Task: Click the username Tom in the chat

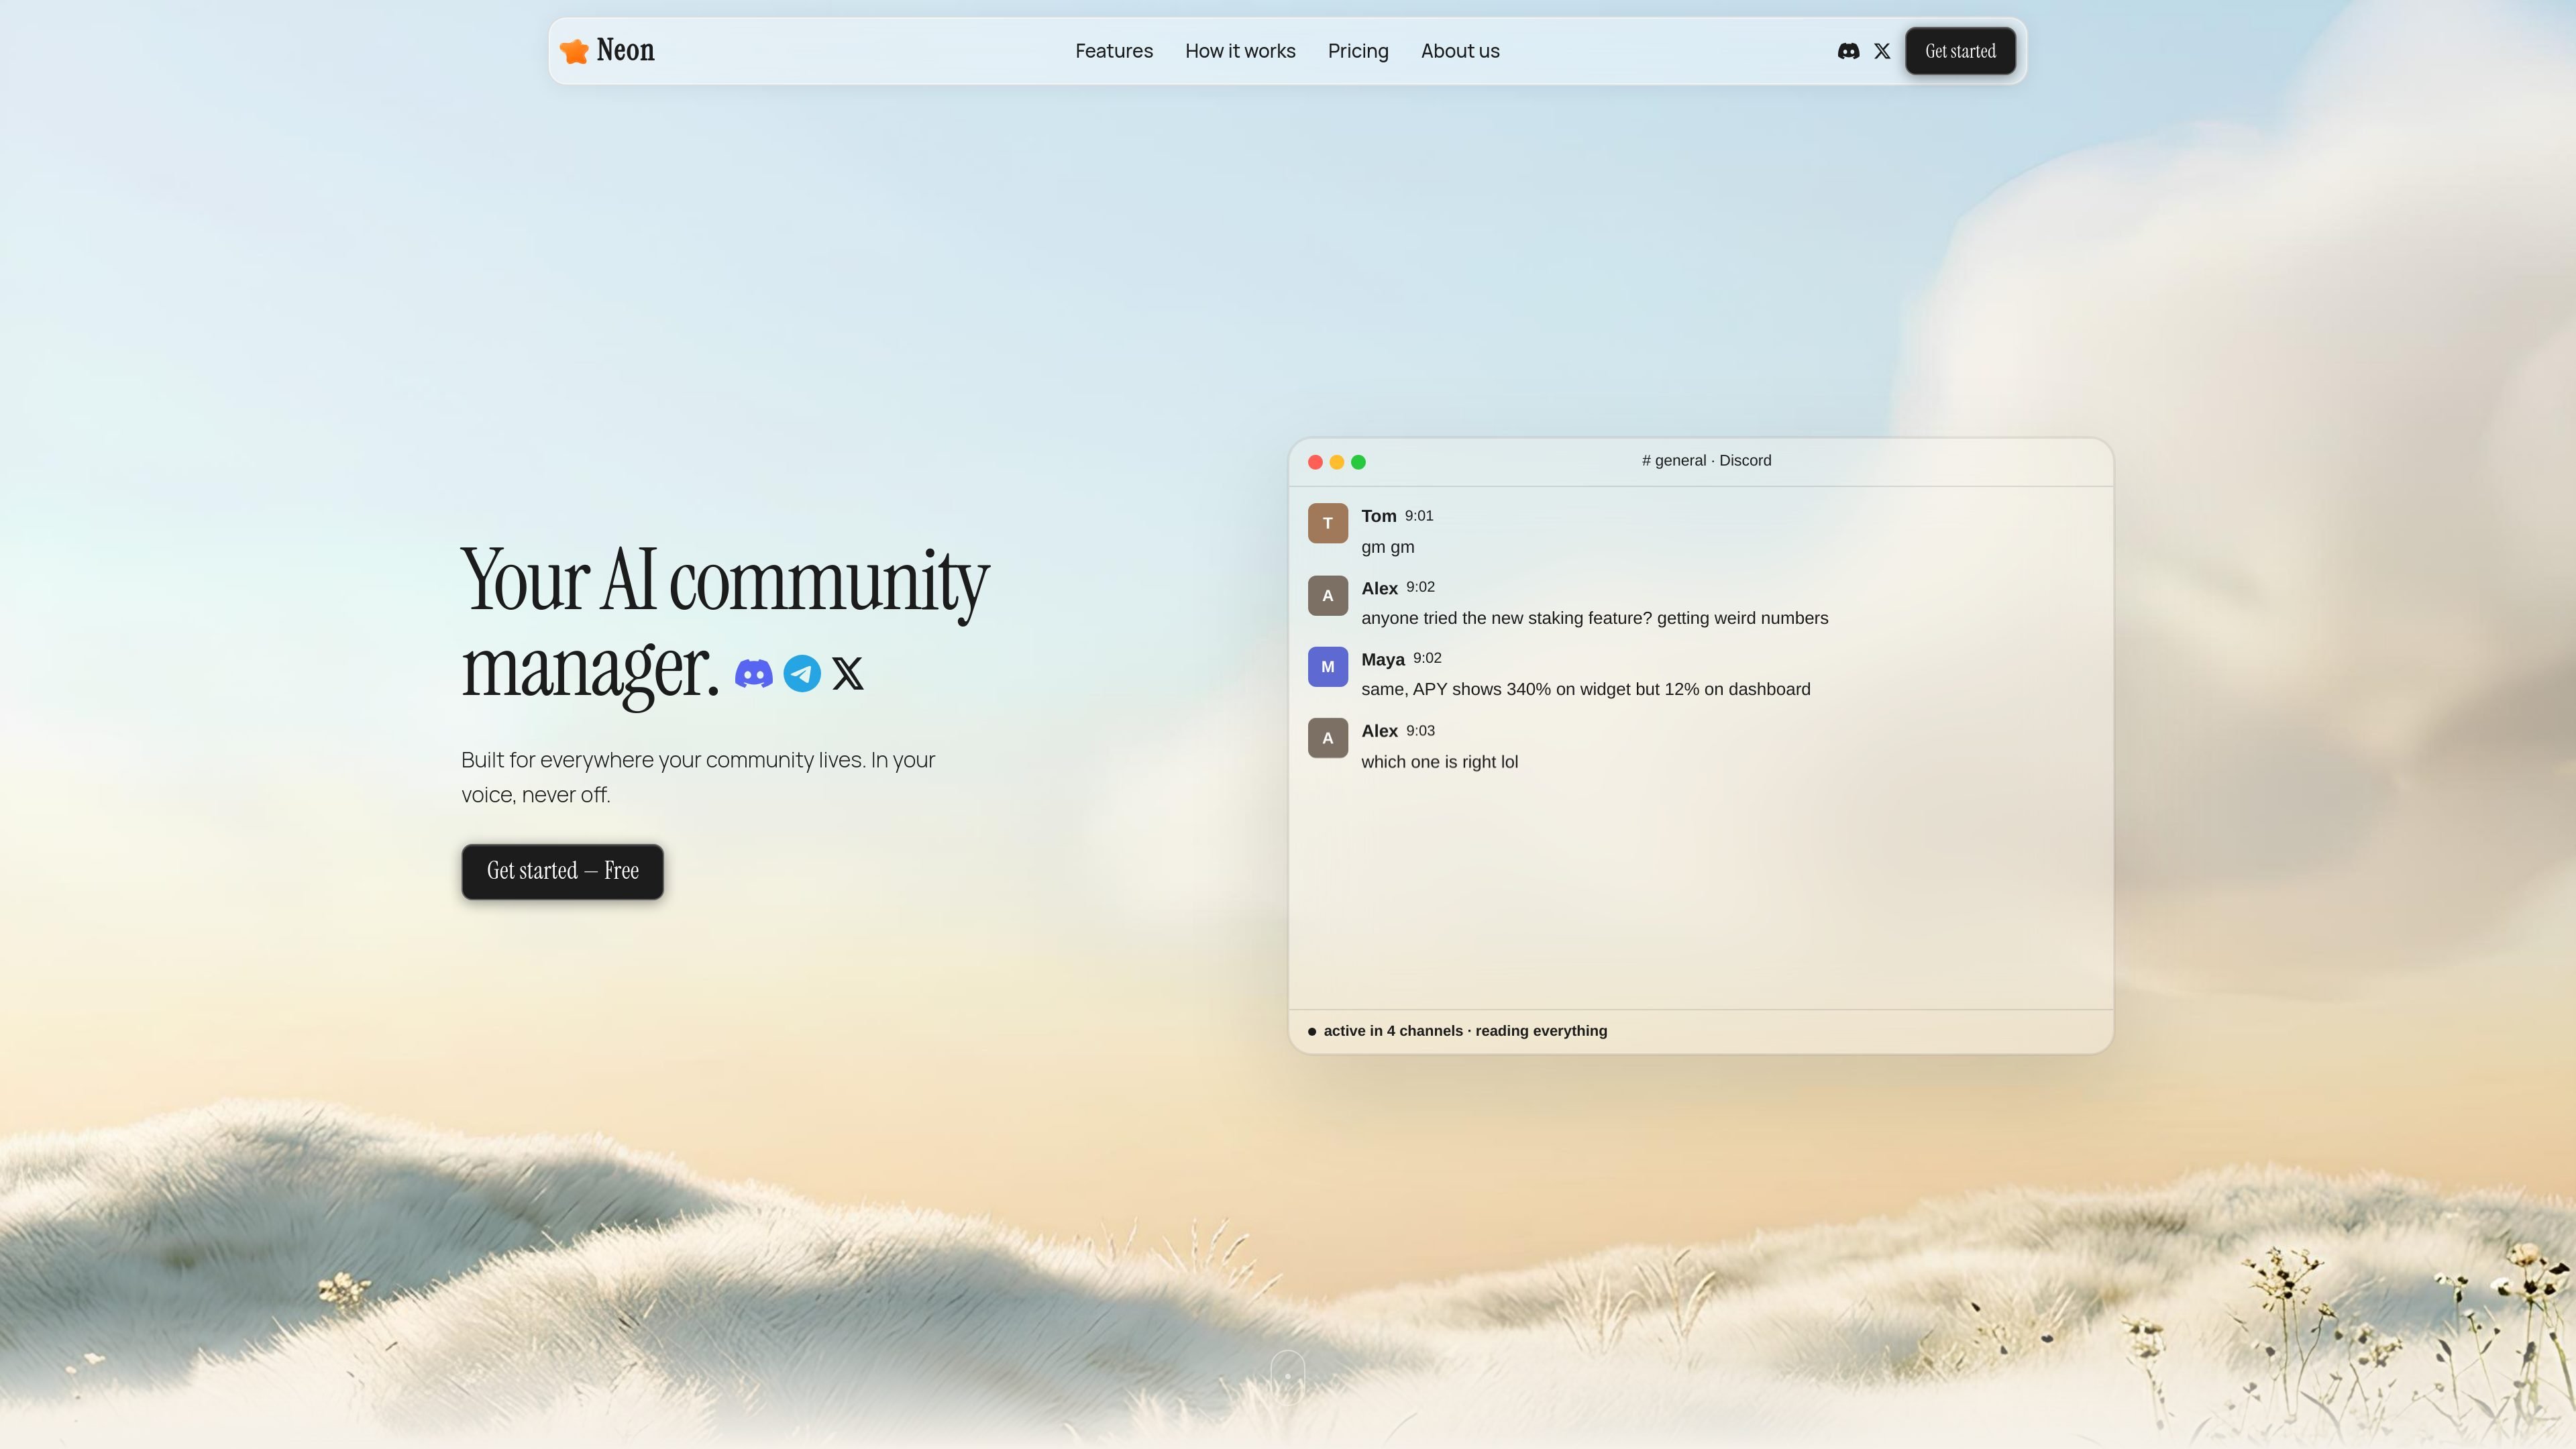Action: [x=1378, y=516]
